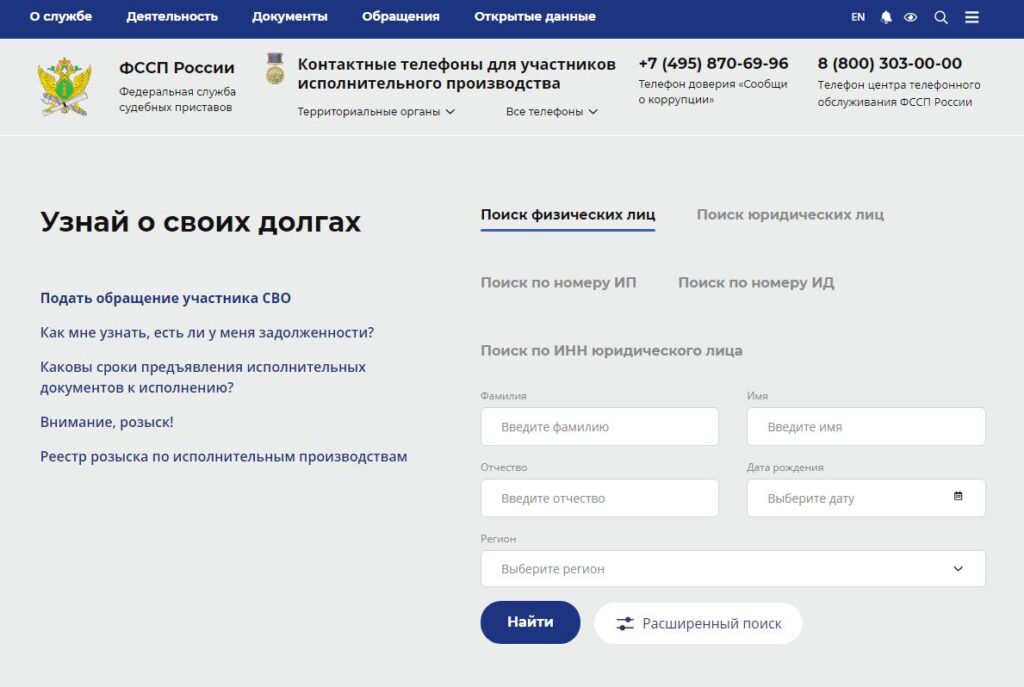Open Внимание, розыск! link

pyautogui.click(x=107, y=422)
